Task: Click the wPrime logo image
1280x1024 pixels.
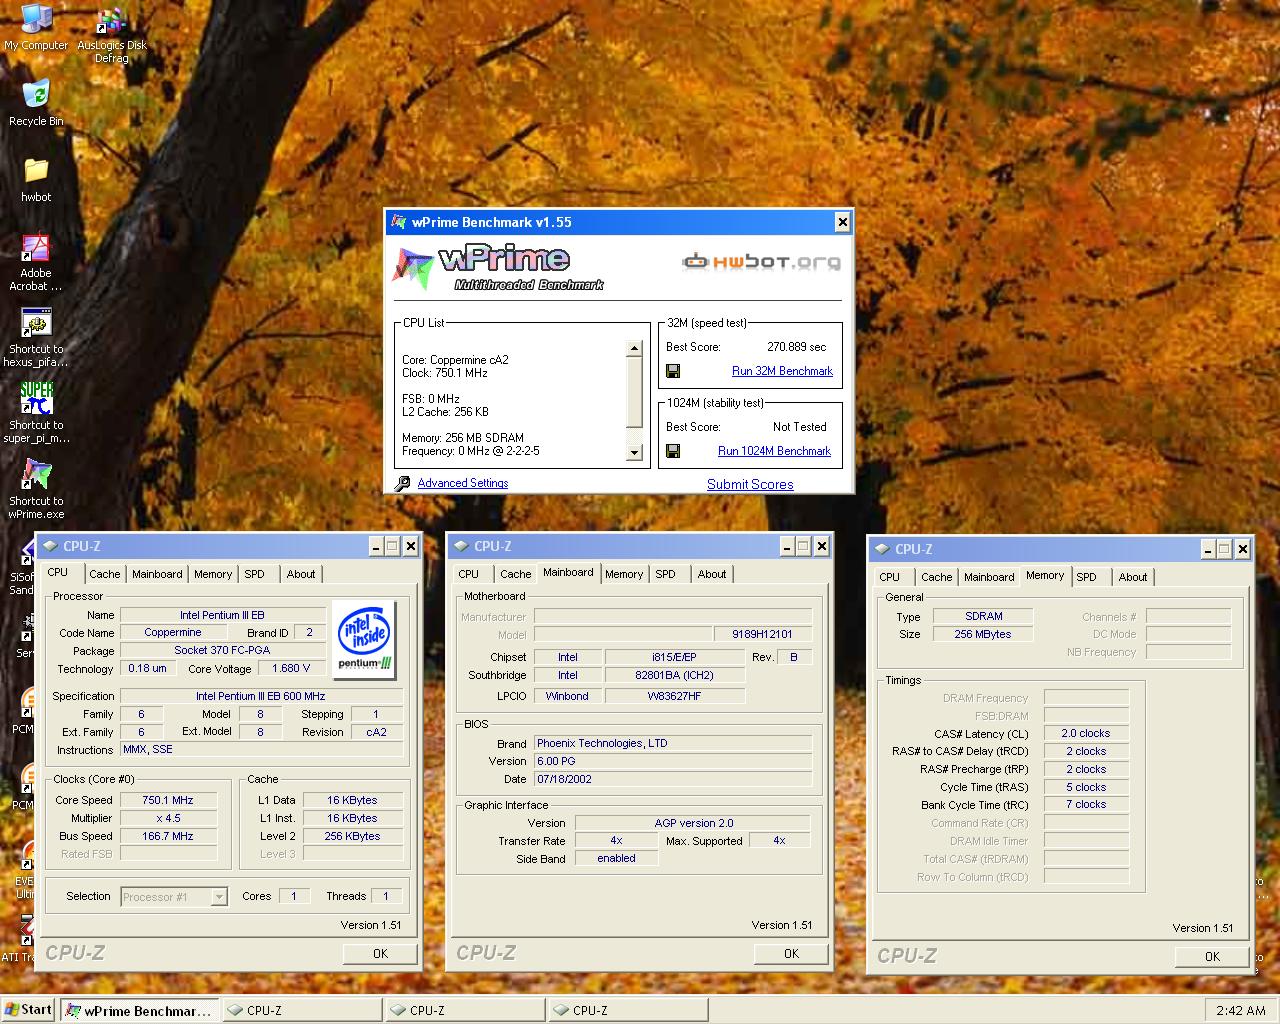Action: pos(498,266)
